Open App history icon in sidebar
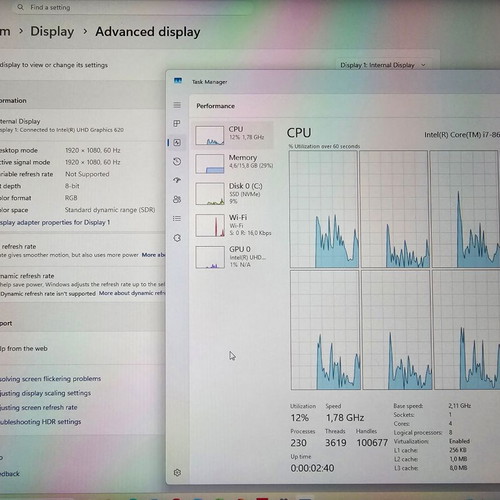This screenshot has height=500, width=500. point(177,162)
